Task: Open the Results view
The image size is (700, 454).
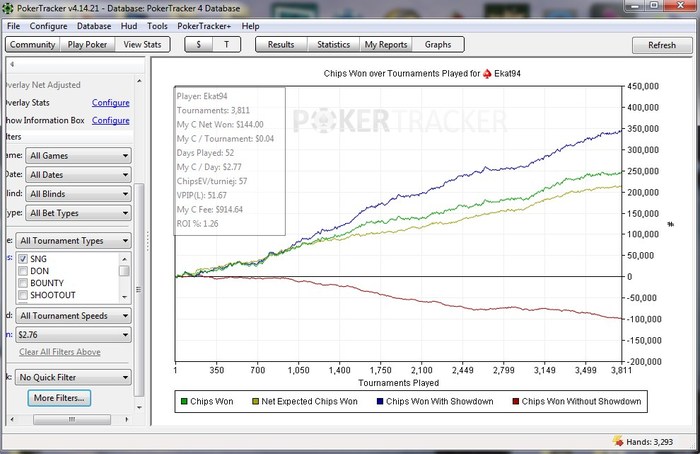Action: [281, 45]
